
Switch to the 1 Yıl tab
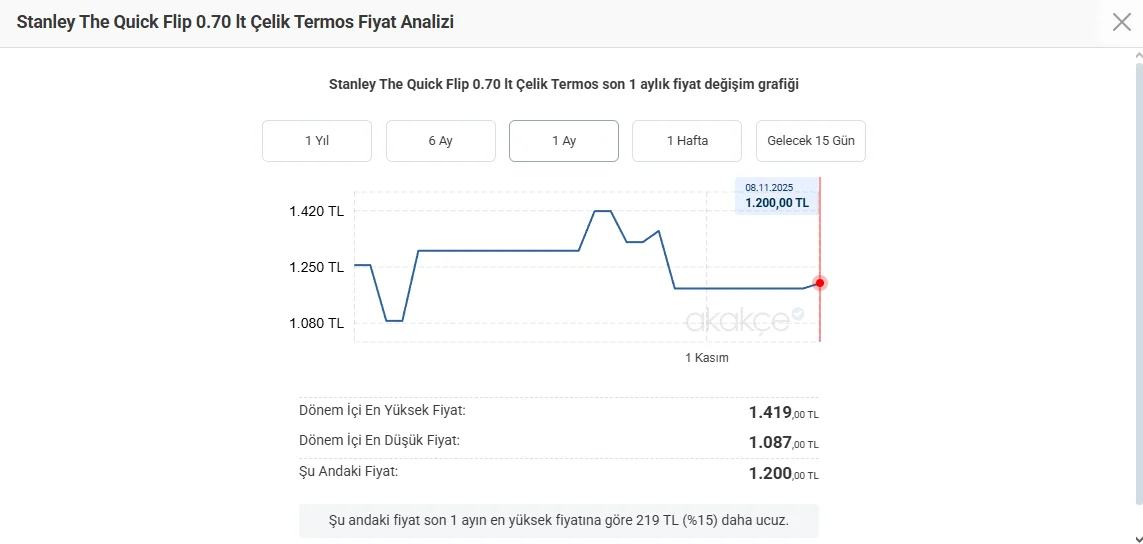[x=317, y=141]
